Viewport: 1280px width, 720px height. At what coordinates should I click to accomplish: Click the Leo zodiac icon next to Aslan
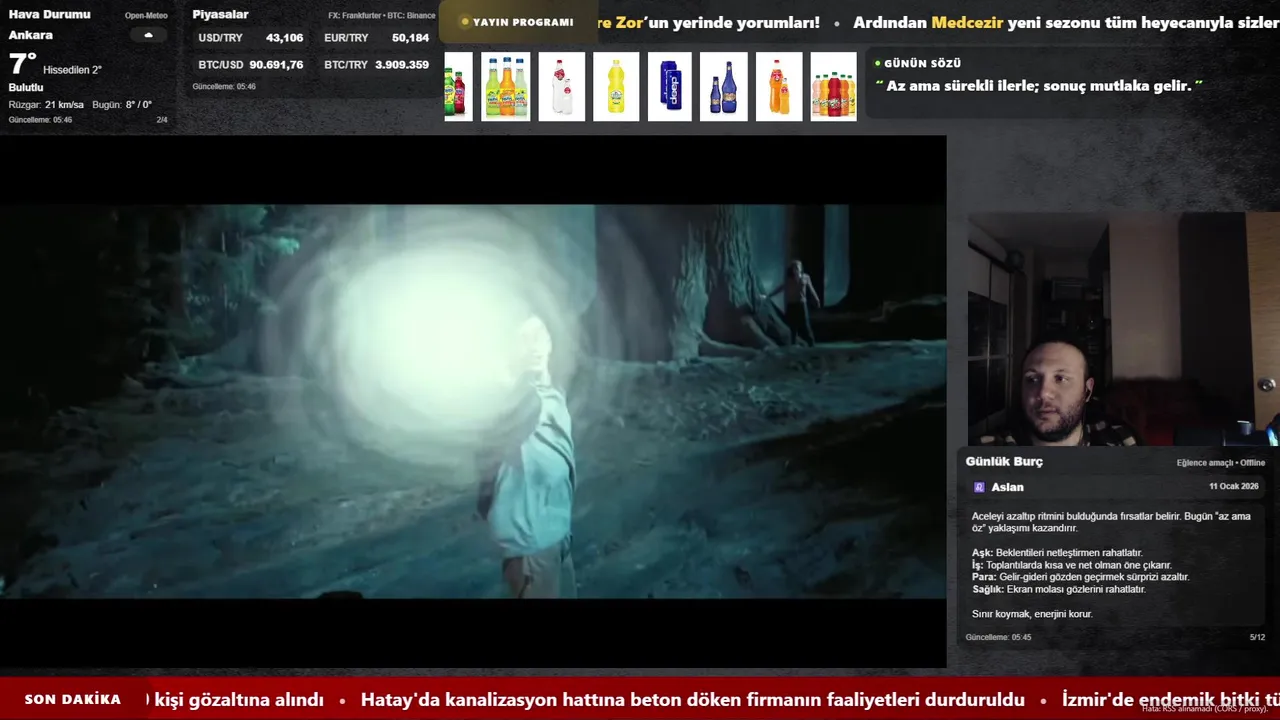[x=979, y=487]
